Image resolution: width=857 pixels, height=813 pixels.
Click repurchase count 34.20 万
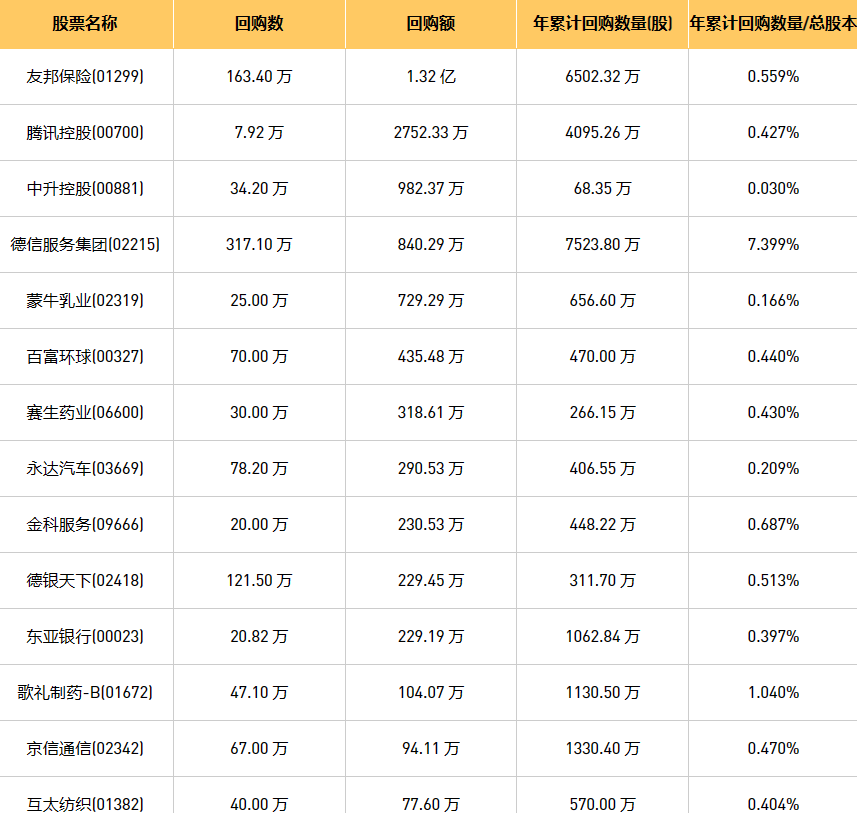coord(259,189)
